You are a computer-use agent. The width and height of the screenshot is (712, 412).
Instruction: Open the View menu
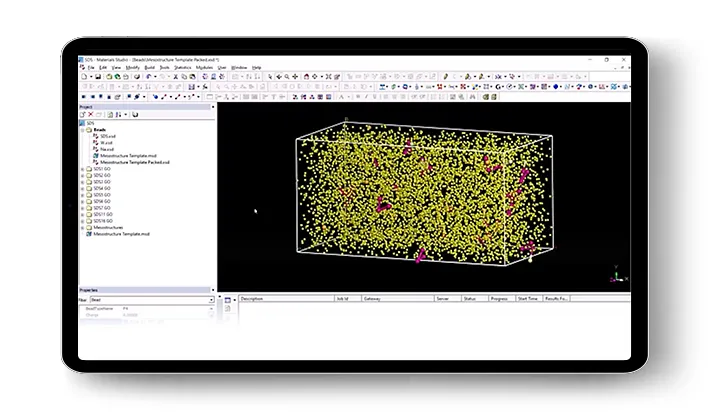116,68
